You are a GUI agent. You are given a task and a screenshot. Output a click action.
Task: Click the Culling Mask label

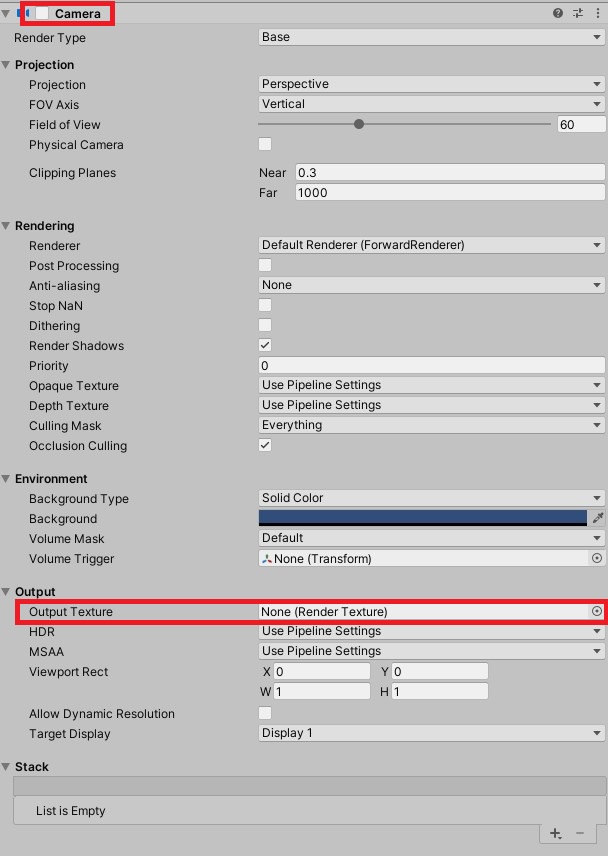[65, 426]
